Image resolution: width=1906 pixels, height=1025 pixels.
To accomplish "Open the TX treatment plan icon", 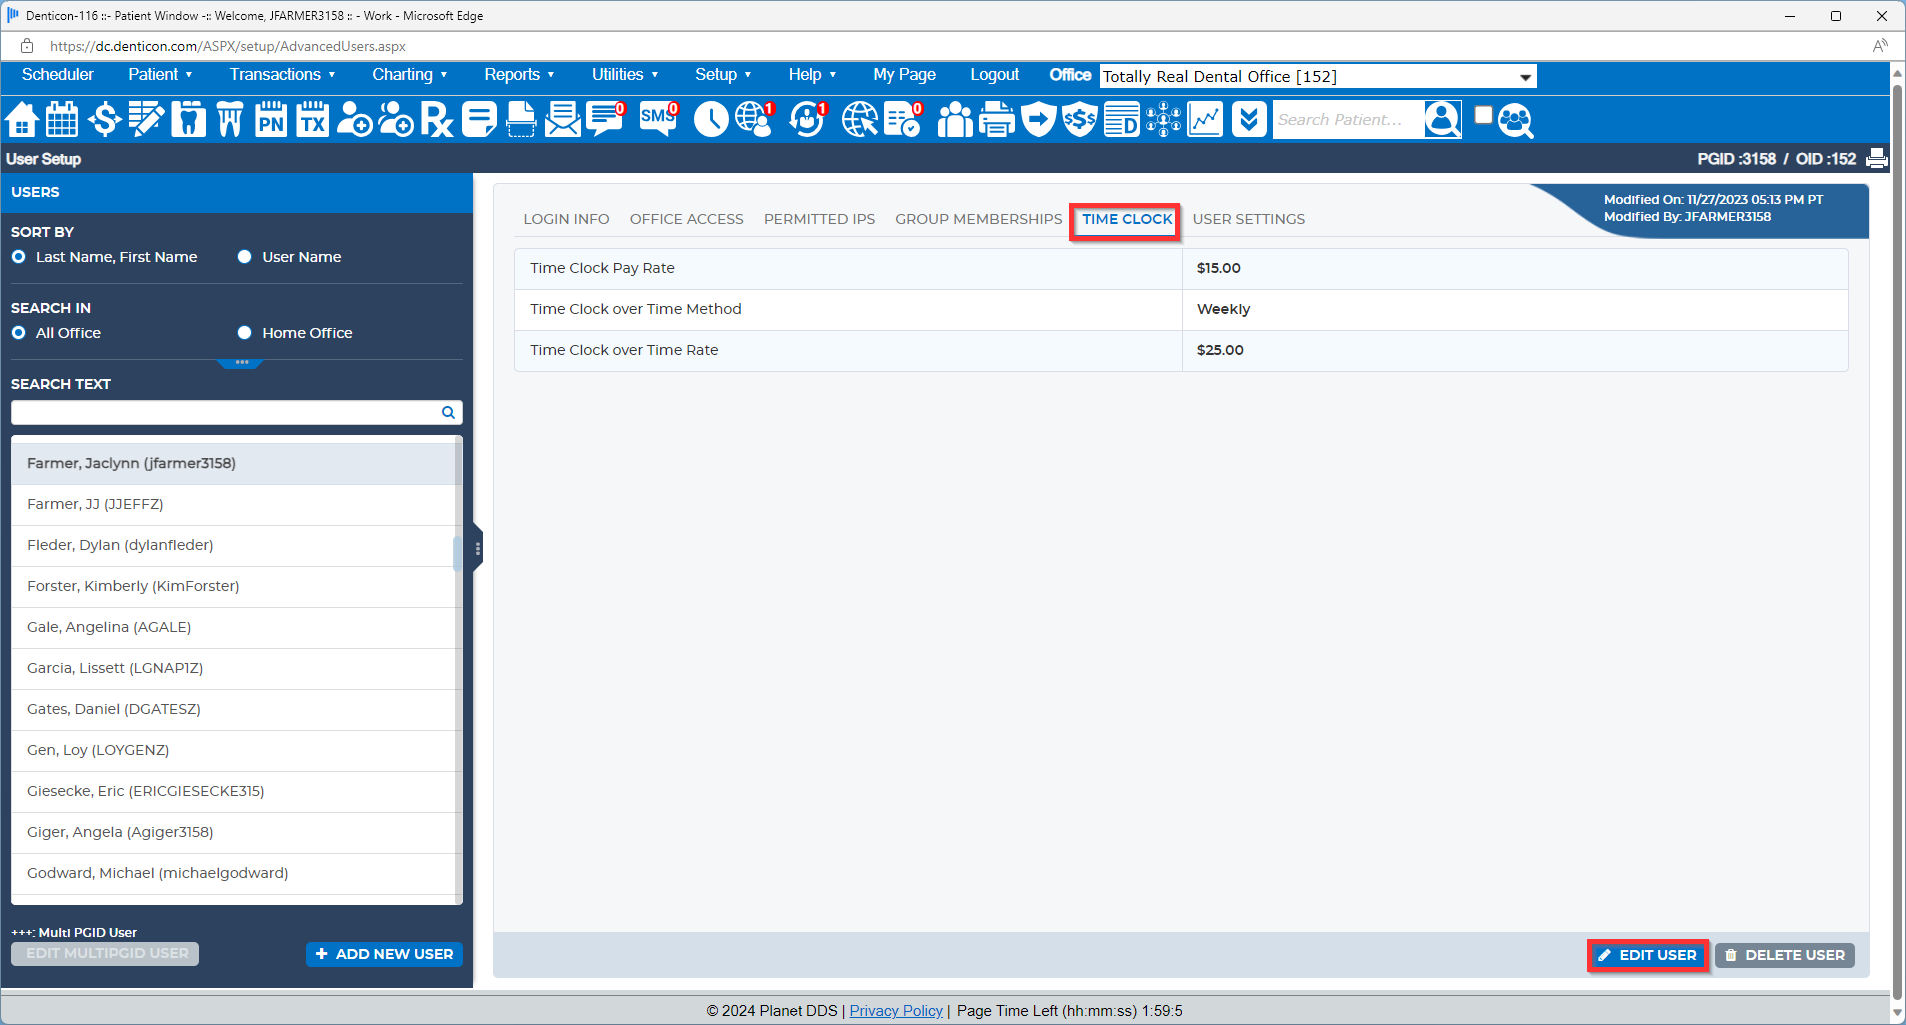I will (313, 120).
